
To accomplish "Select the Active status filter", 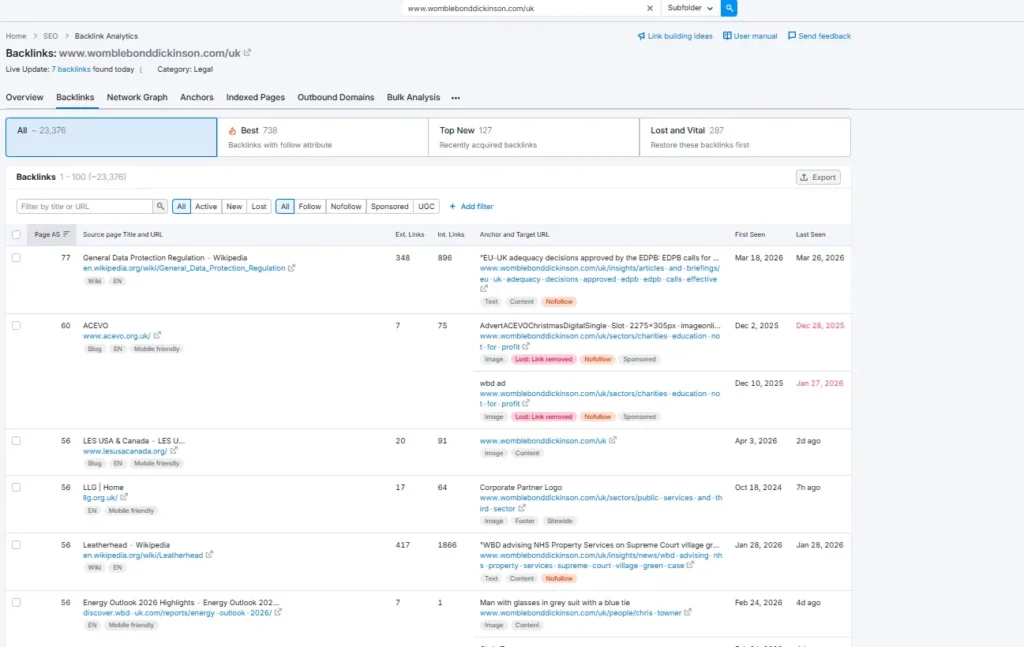I will (206, 206).
